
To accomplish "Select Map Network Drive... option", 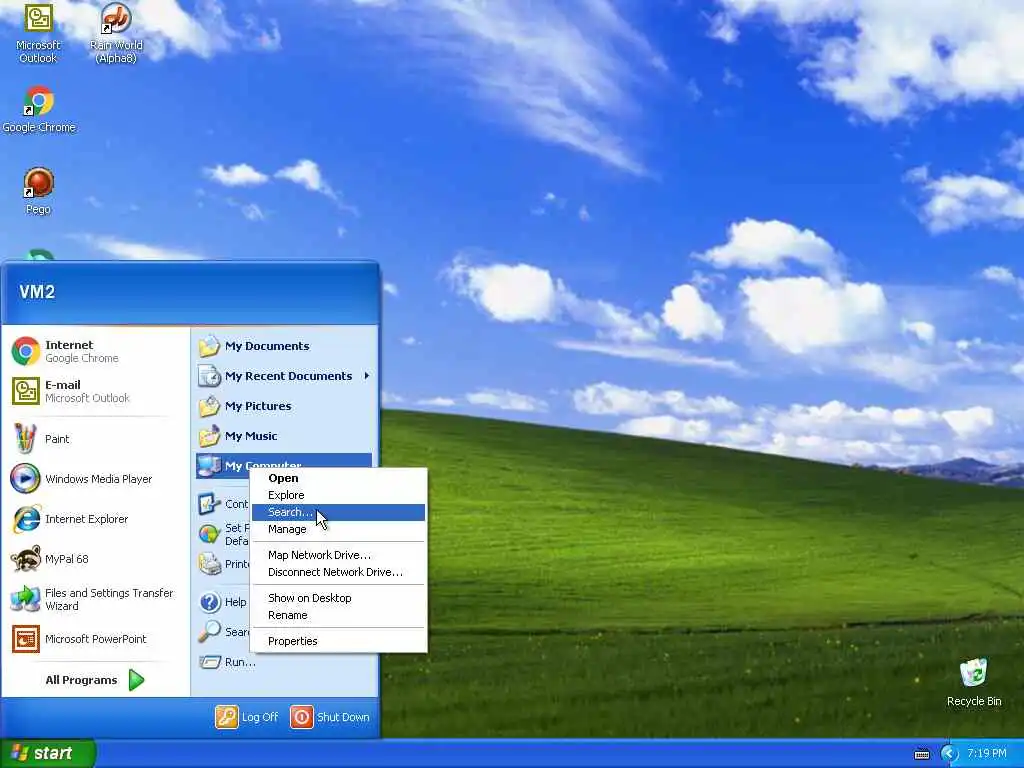I will [x=338, y=555].
